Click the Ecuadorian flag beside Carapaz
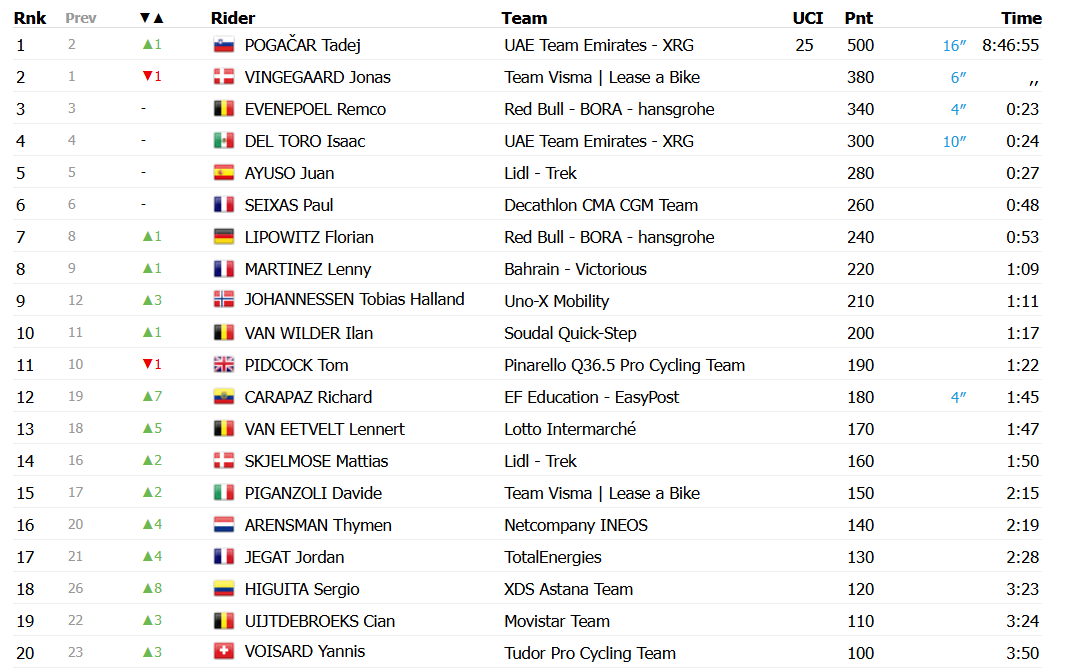This screenshot has height=671, width=1065. [223, 397]
